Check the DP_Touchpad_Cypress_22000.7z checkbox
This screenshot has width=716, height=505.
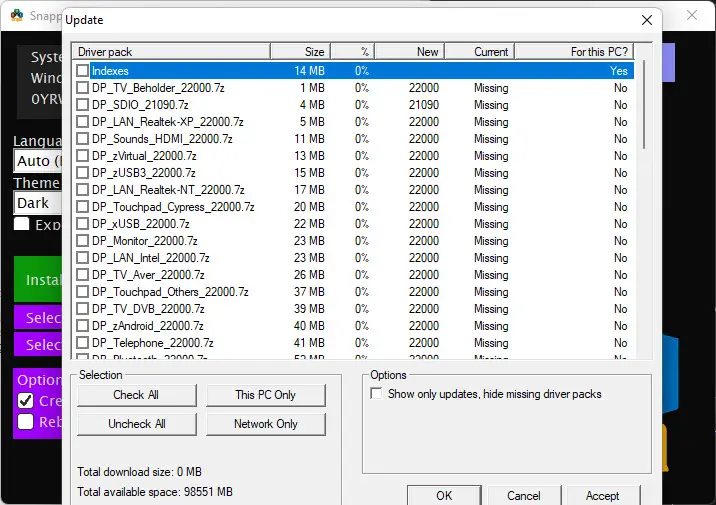(x=83, y=207)
